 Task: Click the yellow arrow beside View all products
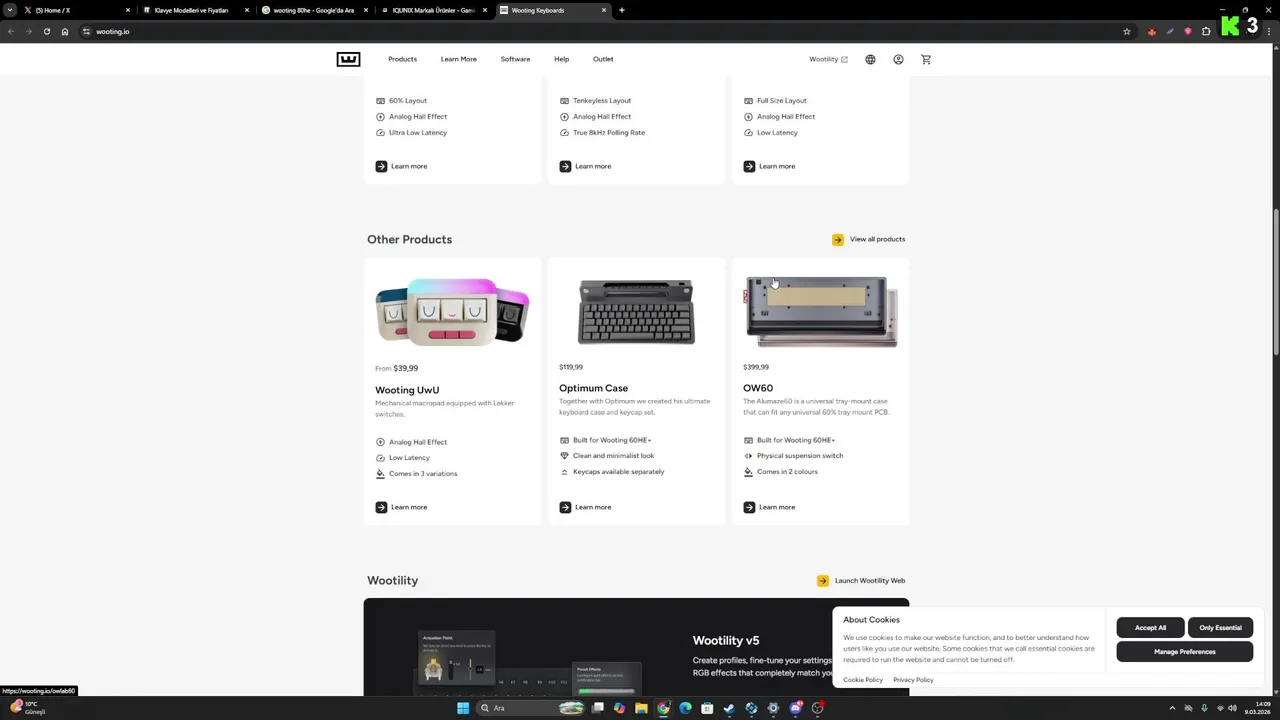click(838, 239)
